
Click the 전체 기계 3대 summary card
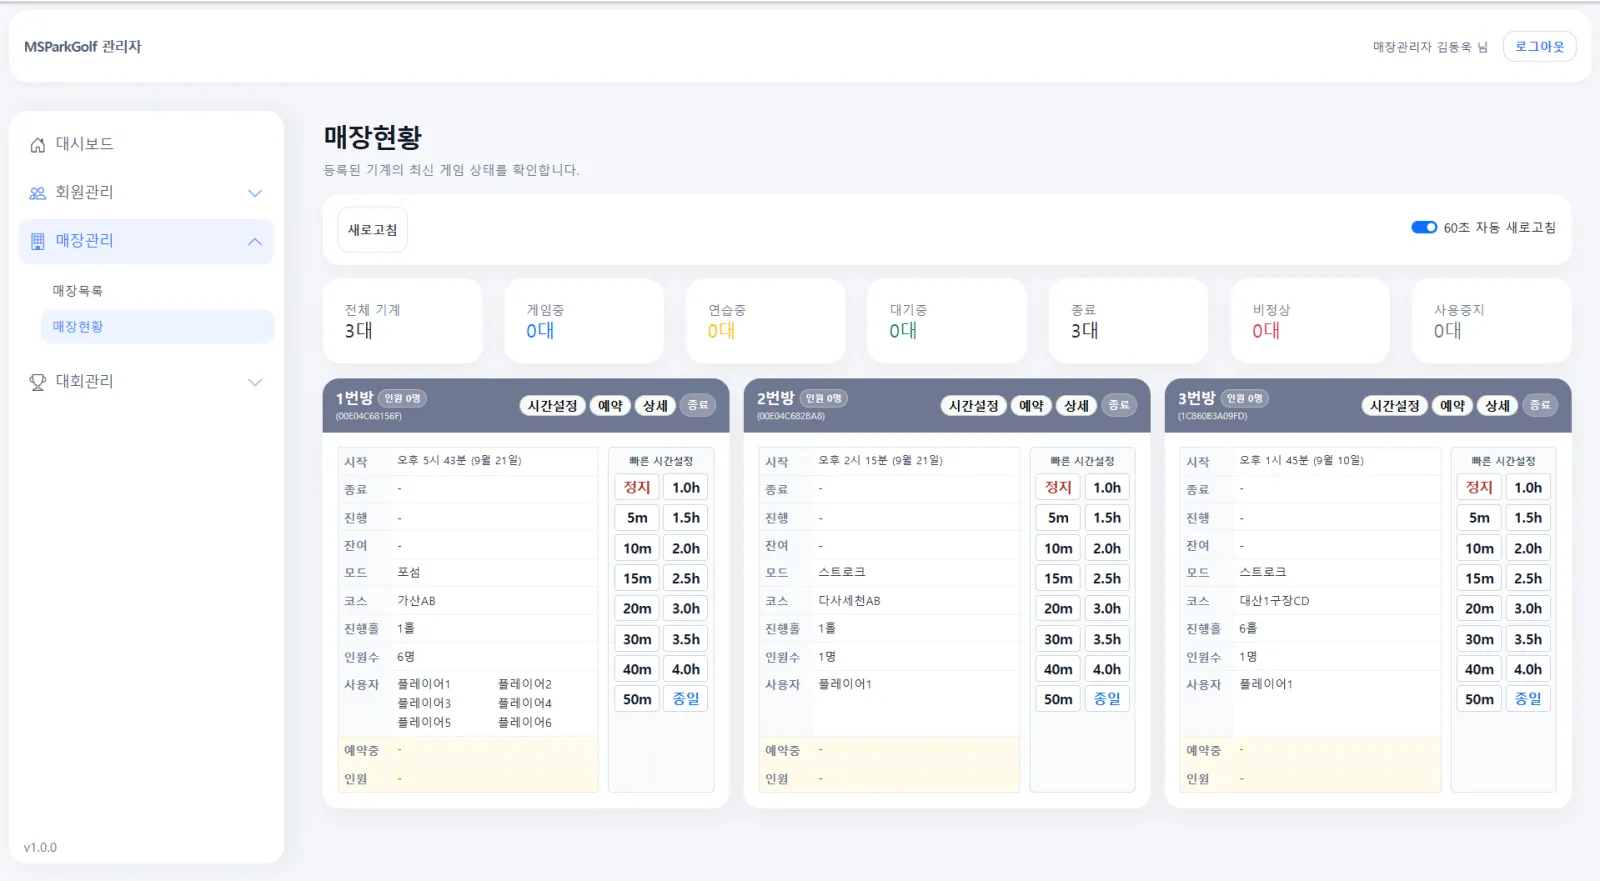(403, 321)
